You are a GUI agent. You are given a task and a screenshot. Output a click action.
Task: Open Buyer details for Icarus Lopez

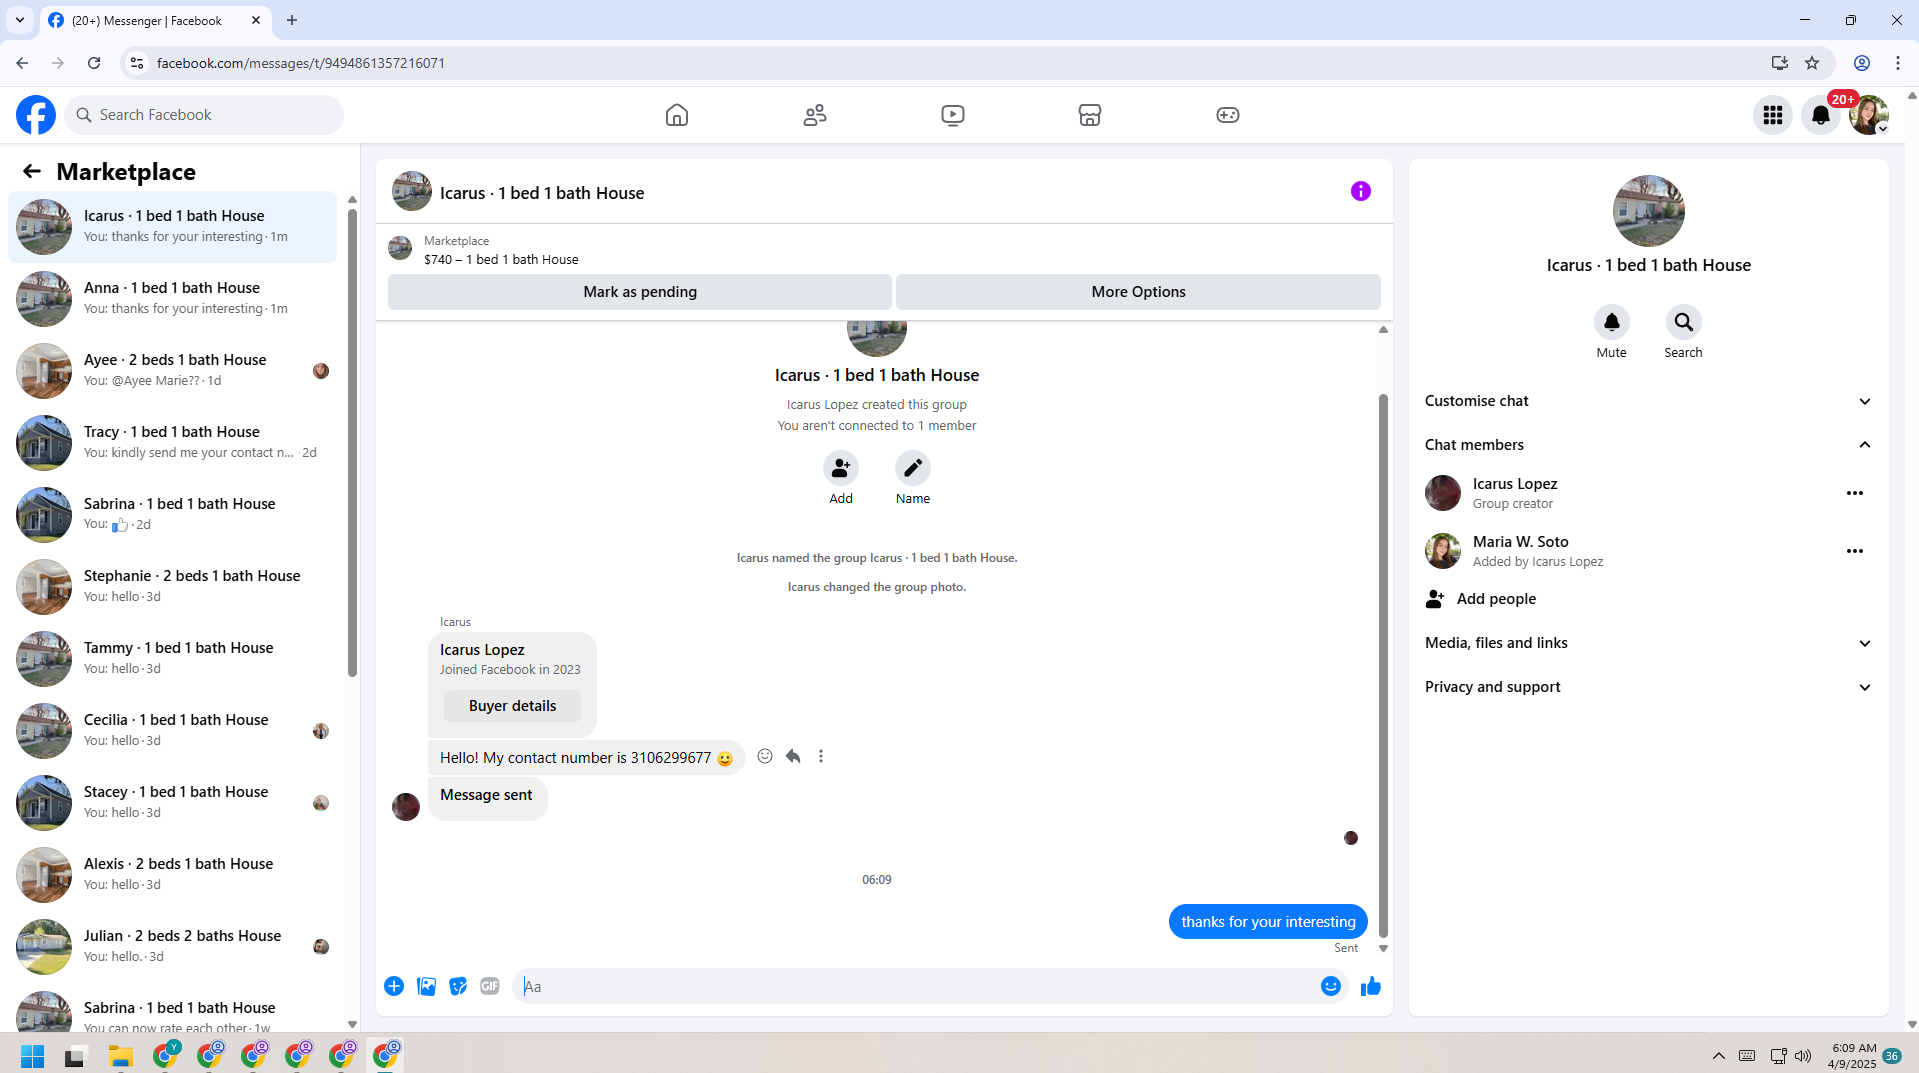[x=513, y=706]
